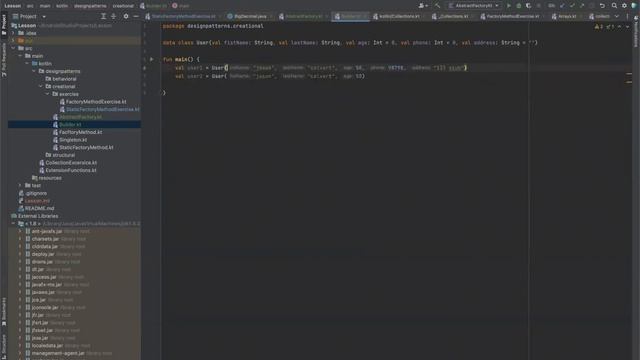This screenshot has width=640, height=360.
Task: Expand the test folder
Action: [x=20, y=185]
